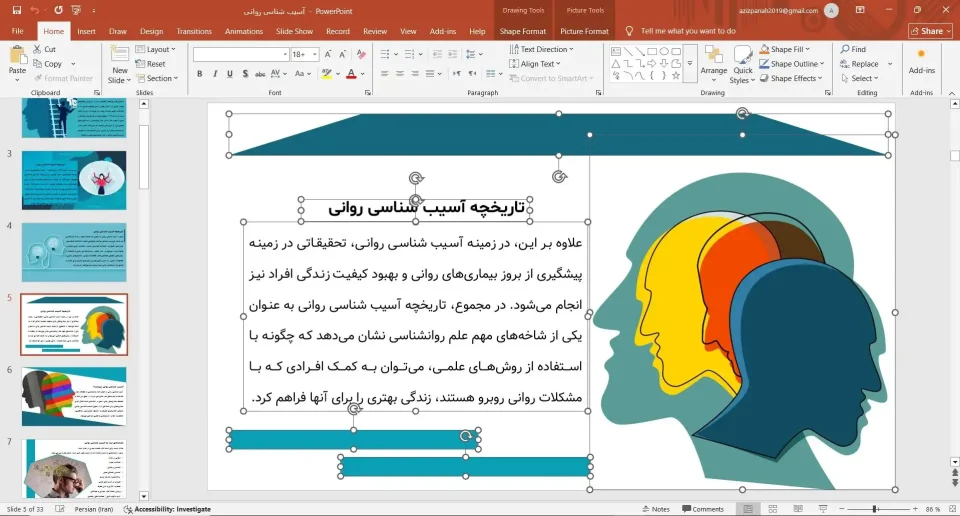Click Tell me what you want to do
This screenshot has height=516, width=960.
click(688, 31)
